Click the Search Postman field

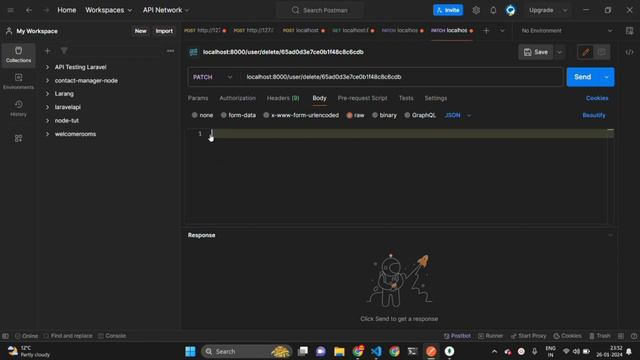tap(320, 10)
